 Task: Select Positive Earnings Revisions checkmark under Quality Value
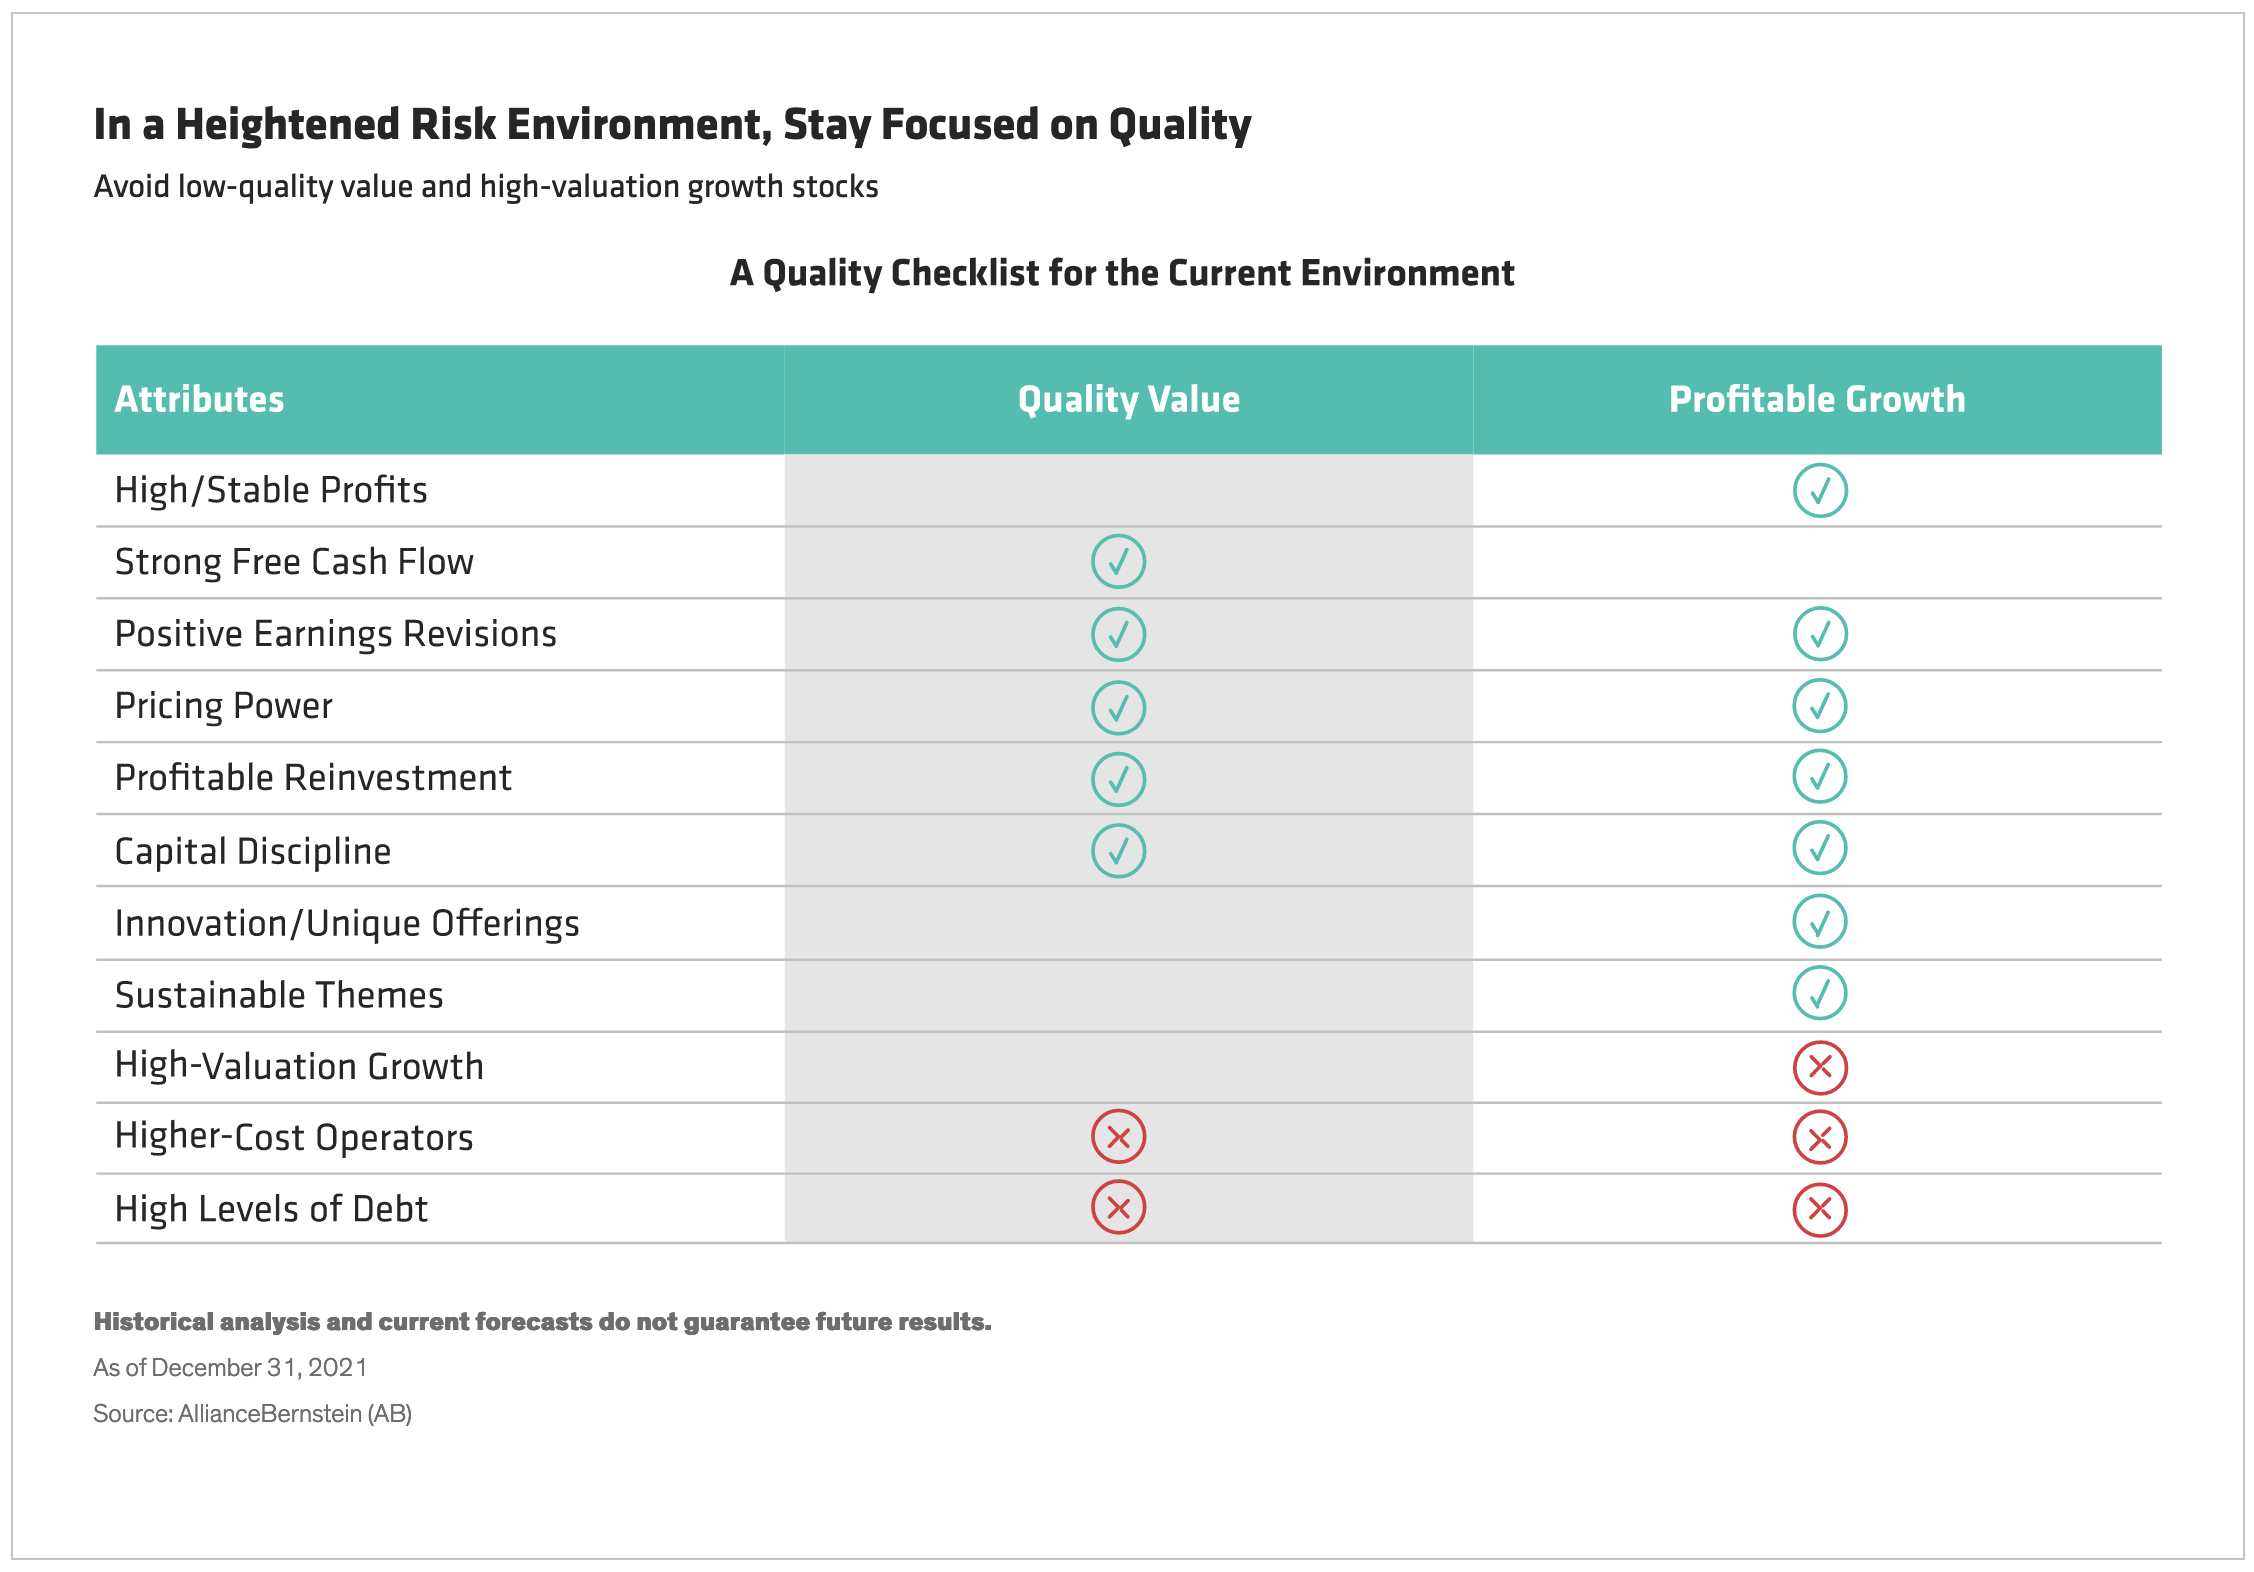point(1118,634)
